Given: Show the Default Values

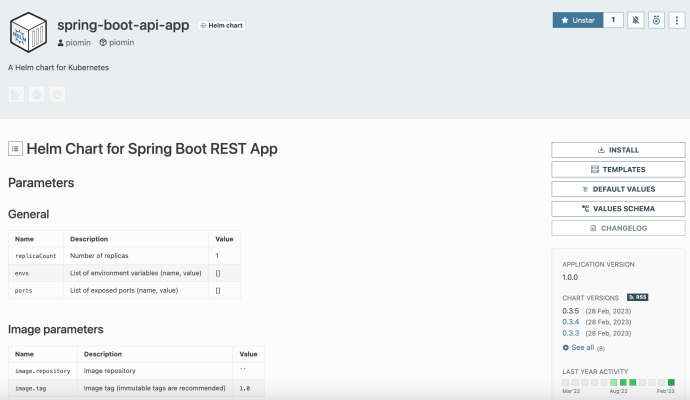Looking at the screenshot, I should point(618,189).
